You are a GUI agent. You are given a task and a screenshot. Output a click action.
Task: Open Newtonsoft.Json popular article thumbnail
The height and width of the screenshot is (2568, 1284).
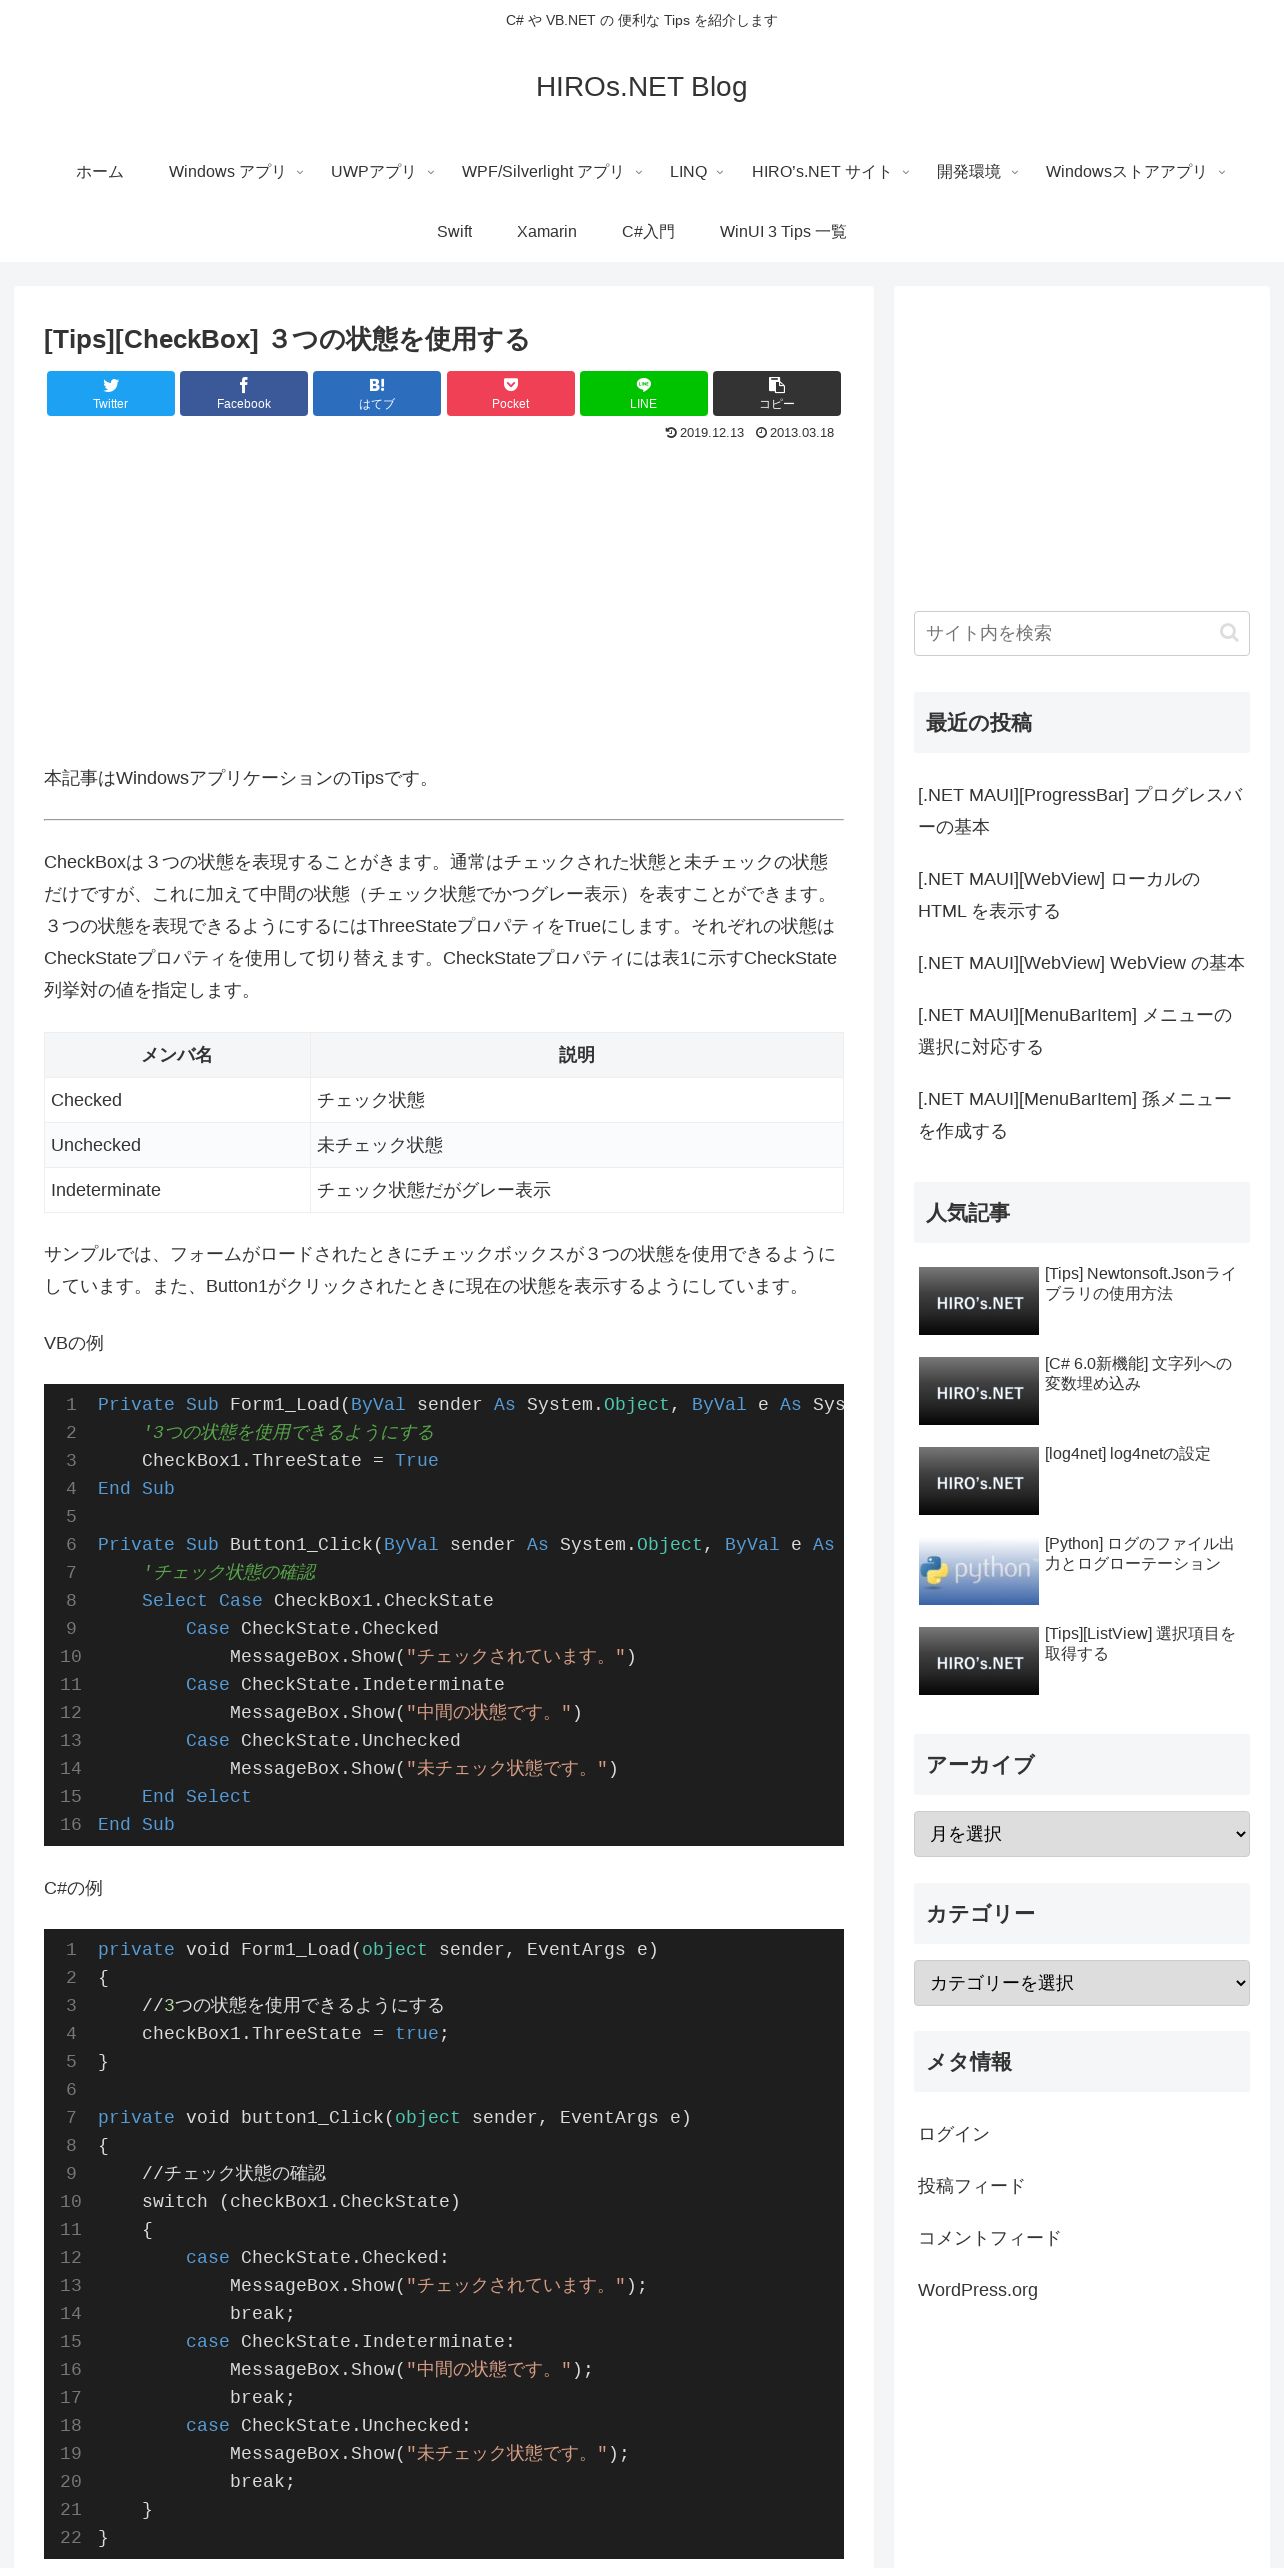coord(979,1301)
